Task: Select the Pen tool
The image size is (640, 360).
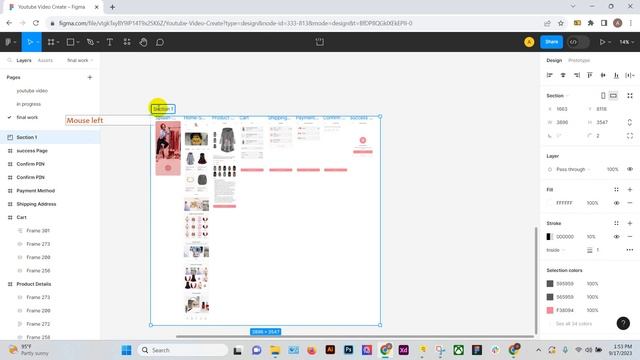Action: [90, 42]
